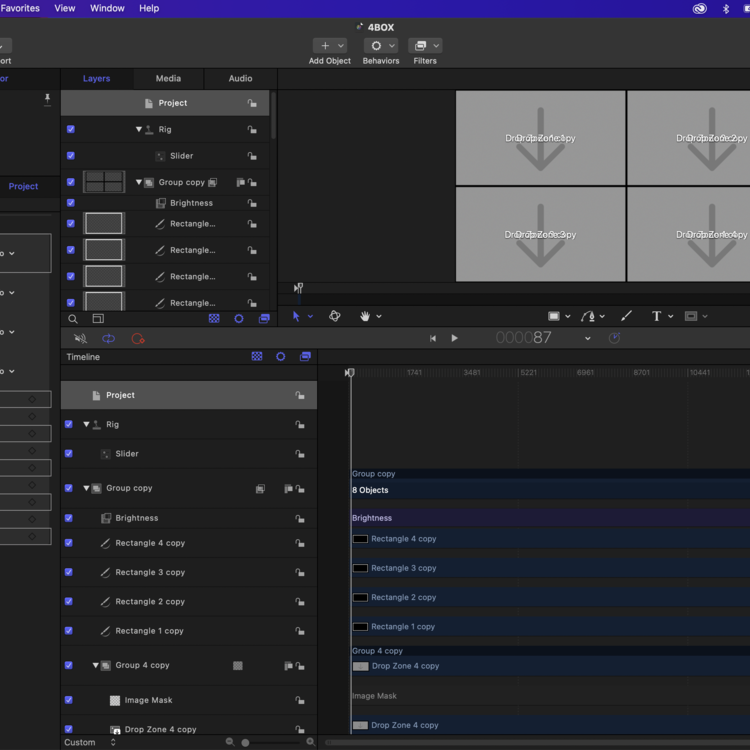Uncheck Rig checkbox in Layers list
The image size is (750, 750).
coord(70,129)
